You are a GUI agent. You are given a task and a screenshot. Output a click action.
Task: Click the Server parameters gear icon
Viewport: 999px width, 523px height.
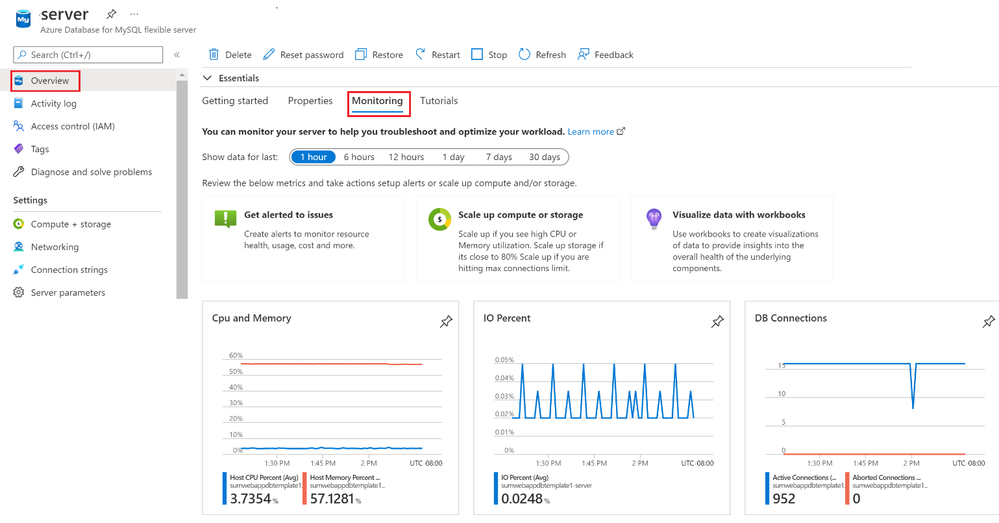[x=18, y=293]
